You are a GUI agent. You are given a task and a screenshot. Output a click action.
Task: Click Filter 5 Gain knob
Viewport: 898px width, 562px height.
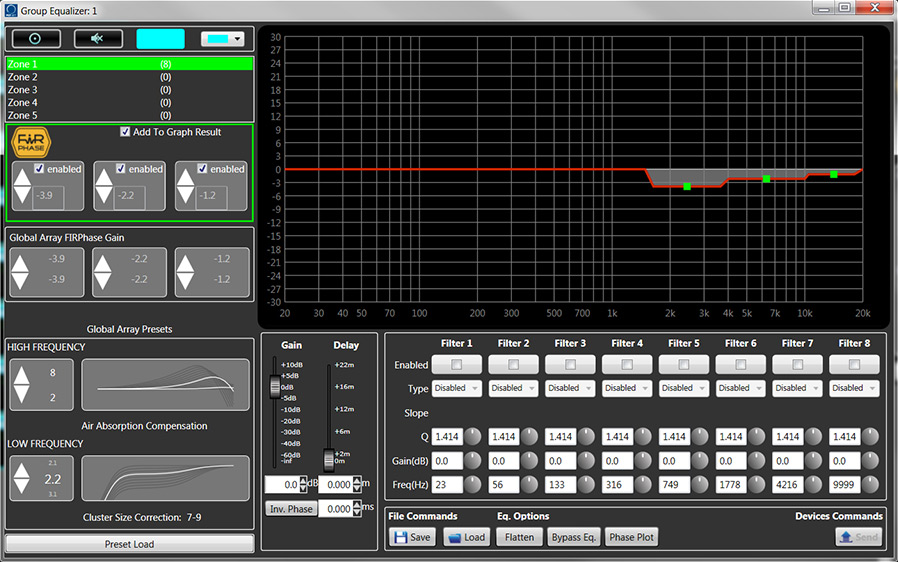coord(700,461)
